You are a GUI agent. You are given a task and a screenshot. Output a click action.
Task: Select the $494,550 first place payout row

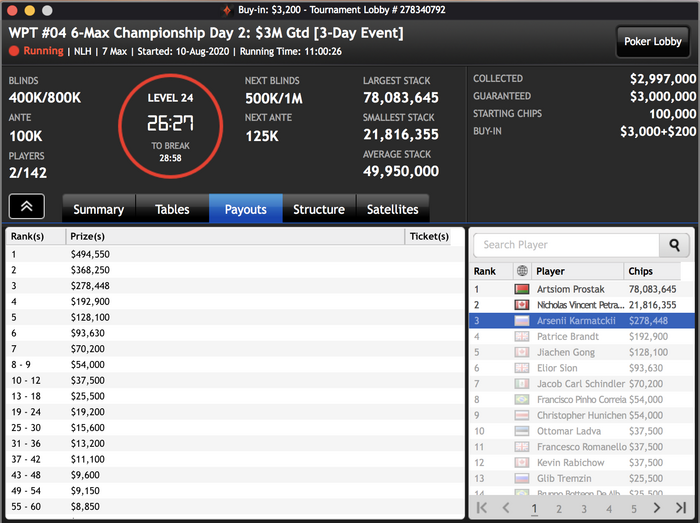pyautogui.click(x=235, y=254)
